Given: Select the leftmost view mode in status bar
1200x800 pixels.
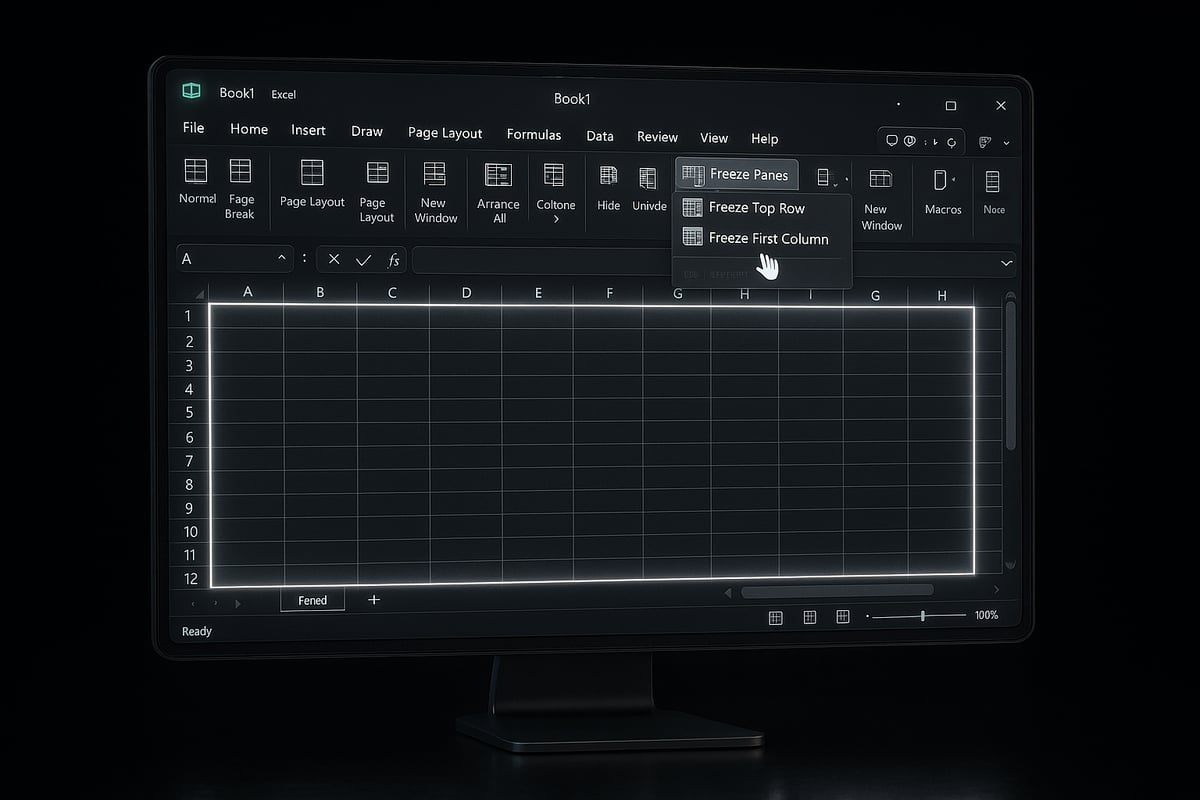Looking at the screenshot, I should [775, 618].
